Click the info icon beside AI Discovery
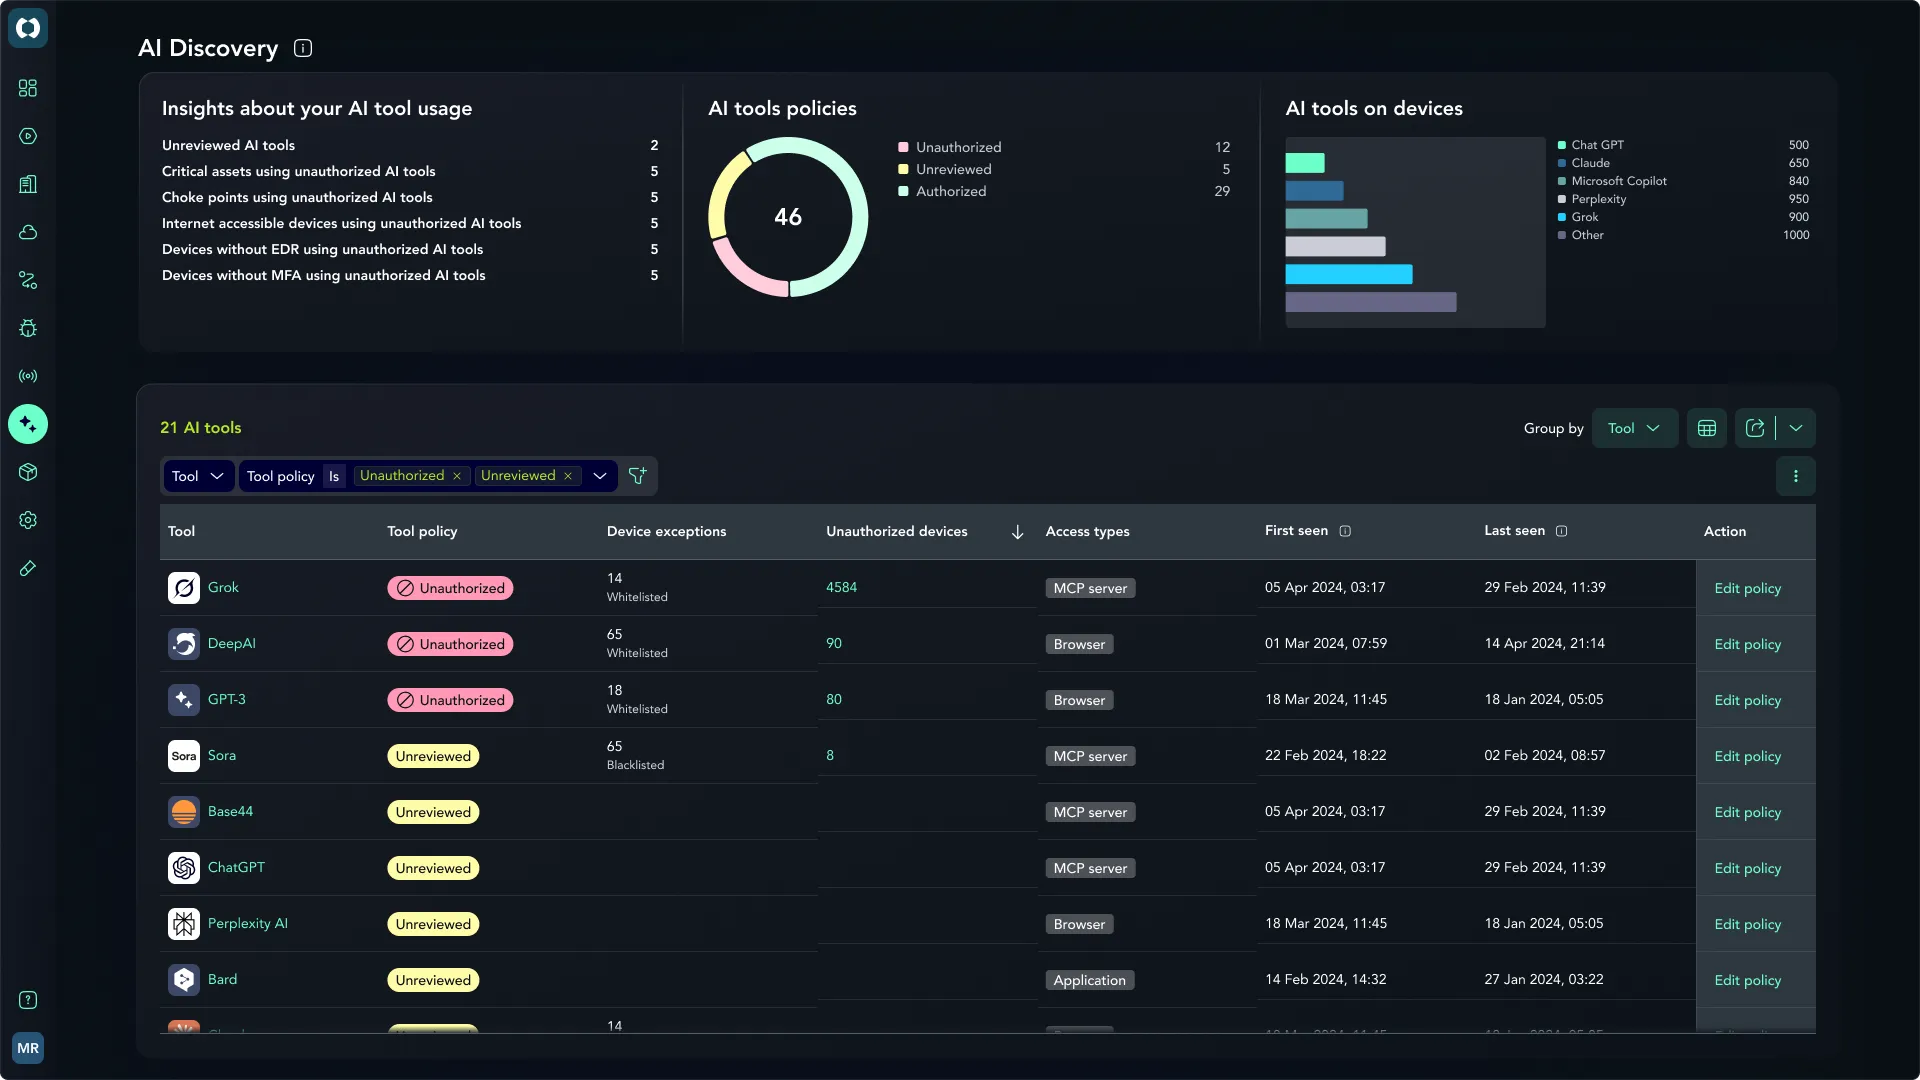1920x1080 pixels. (303, 48)
